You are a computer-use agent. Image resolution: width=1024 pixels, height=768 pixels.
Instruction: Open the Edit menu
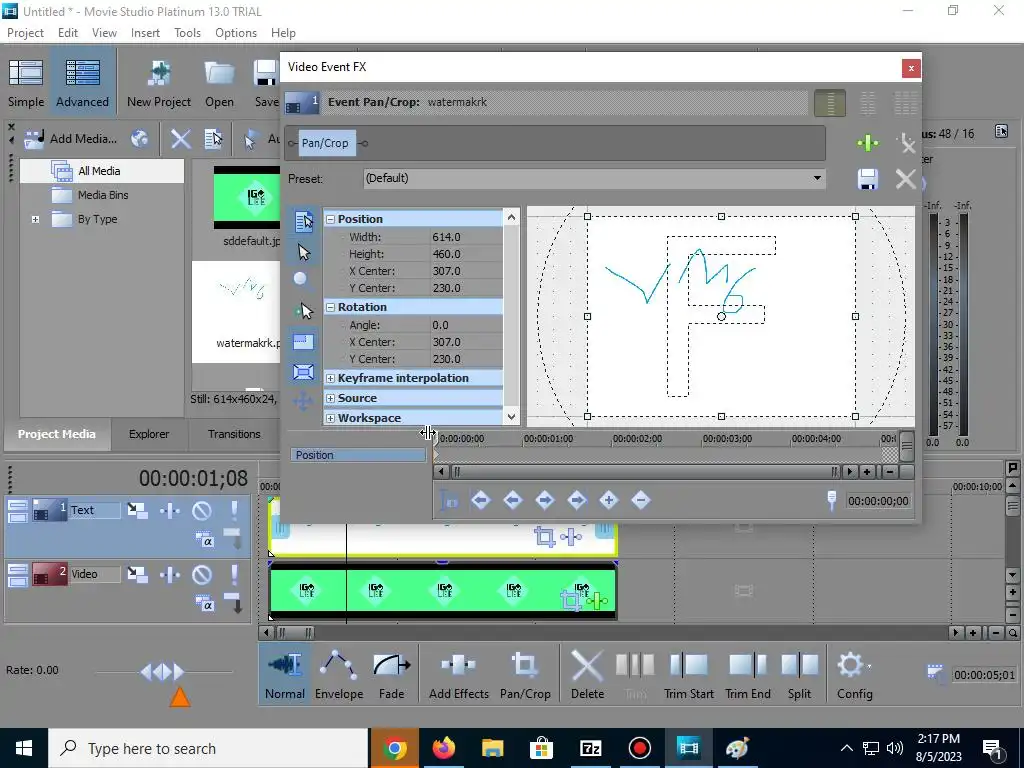click(x=68, y=33)
